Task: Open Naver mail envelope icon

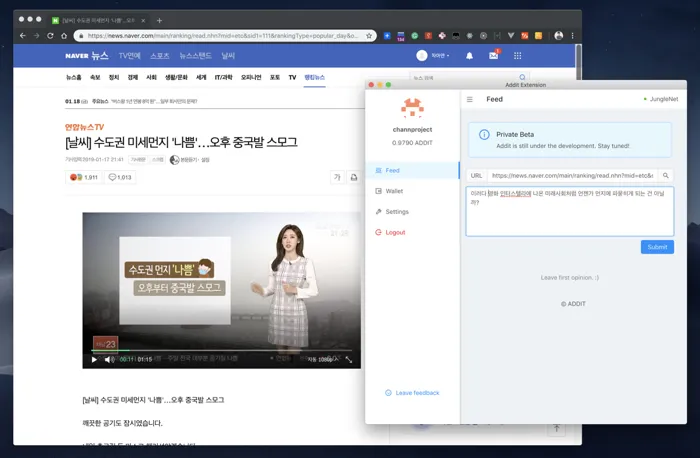Action: [x=493, y=55]
